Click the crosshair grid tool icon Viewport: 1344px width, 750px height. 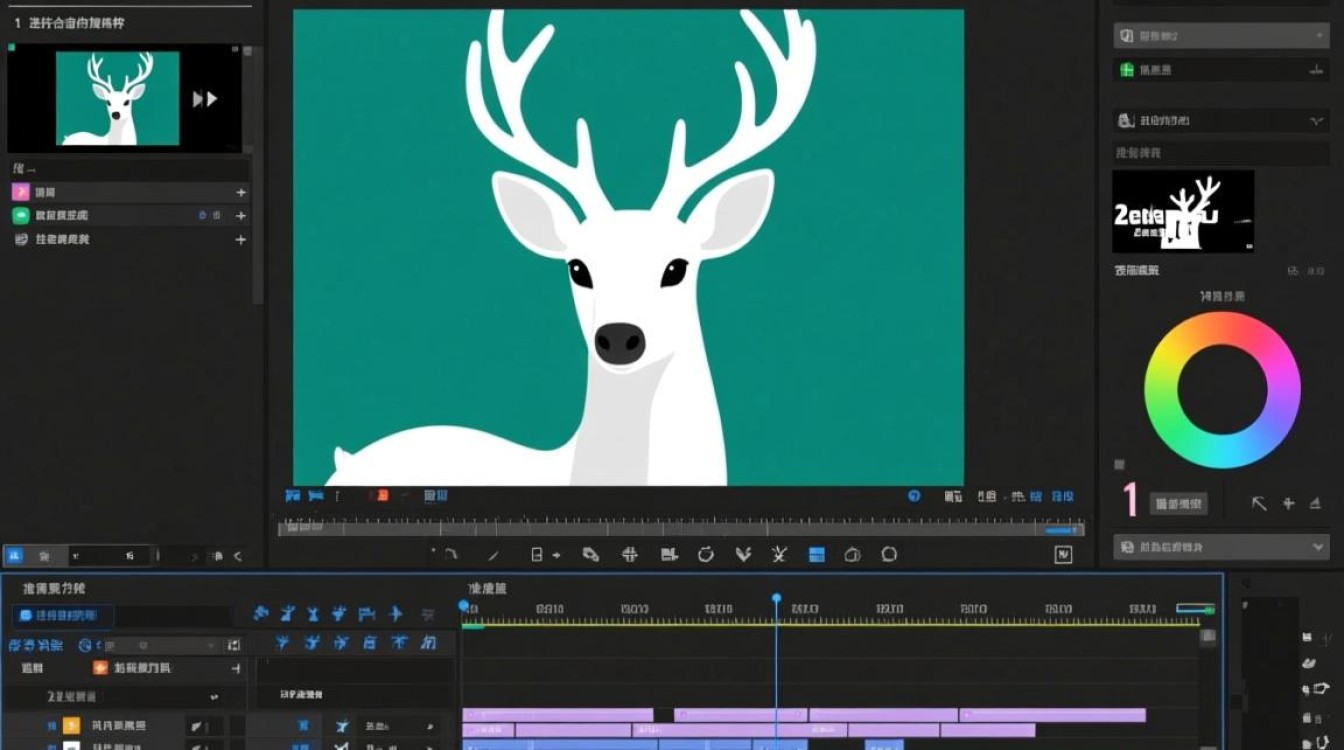(630, 554)
